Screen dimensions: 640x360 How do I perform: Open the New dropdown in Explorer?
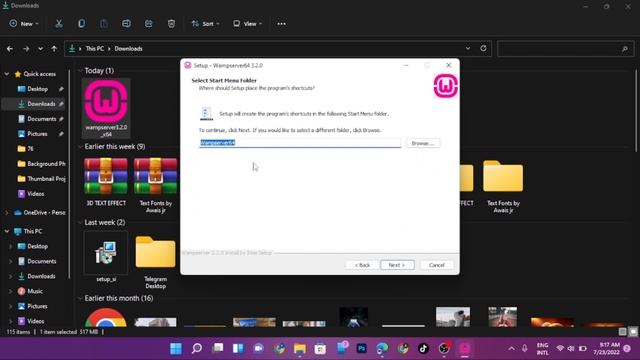point(24,24)
